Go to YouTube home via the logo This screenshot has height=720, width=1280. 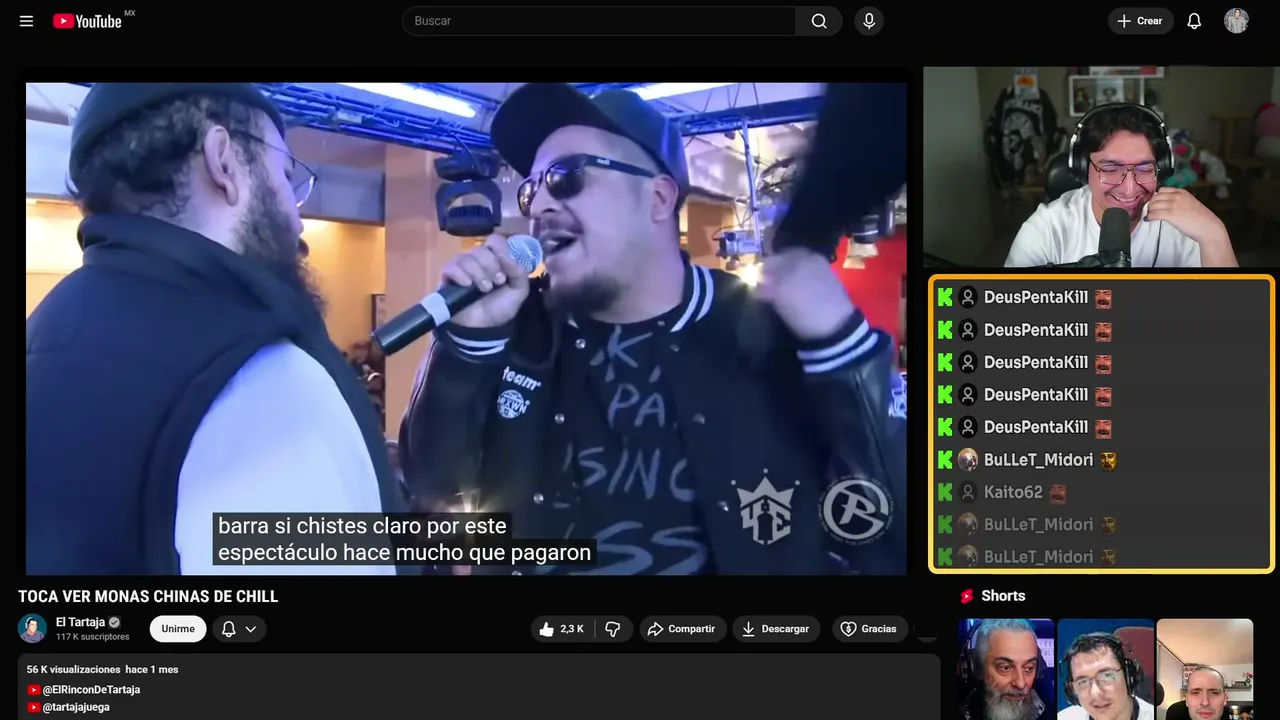pos(88,21)
